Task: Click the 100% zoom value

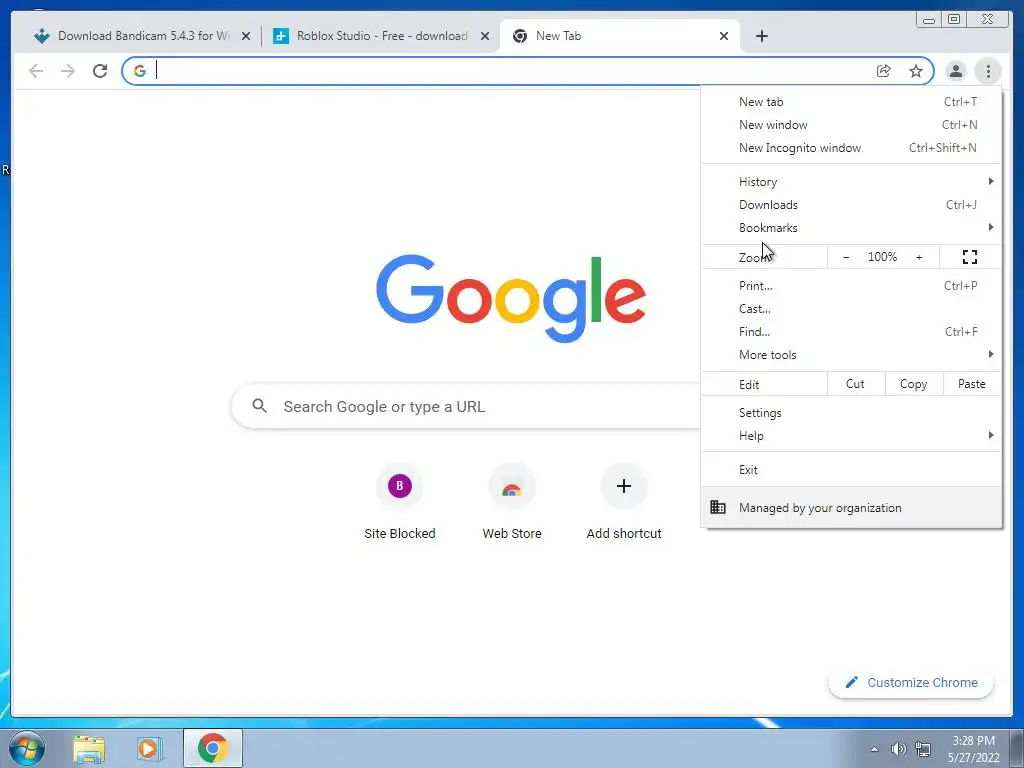Action: point(882,257)
